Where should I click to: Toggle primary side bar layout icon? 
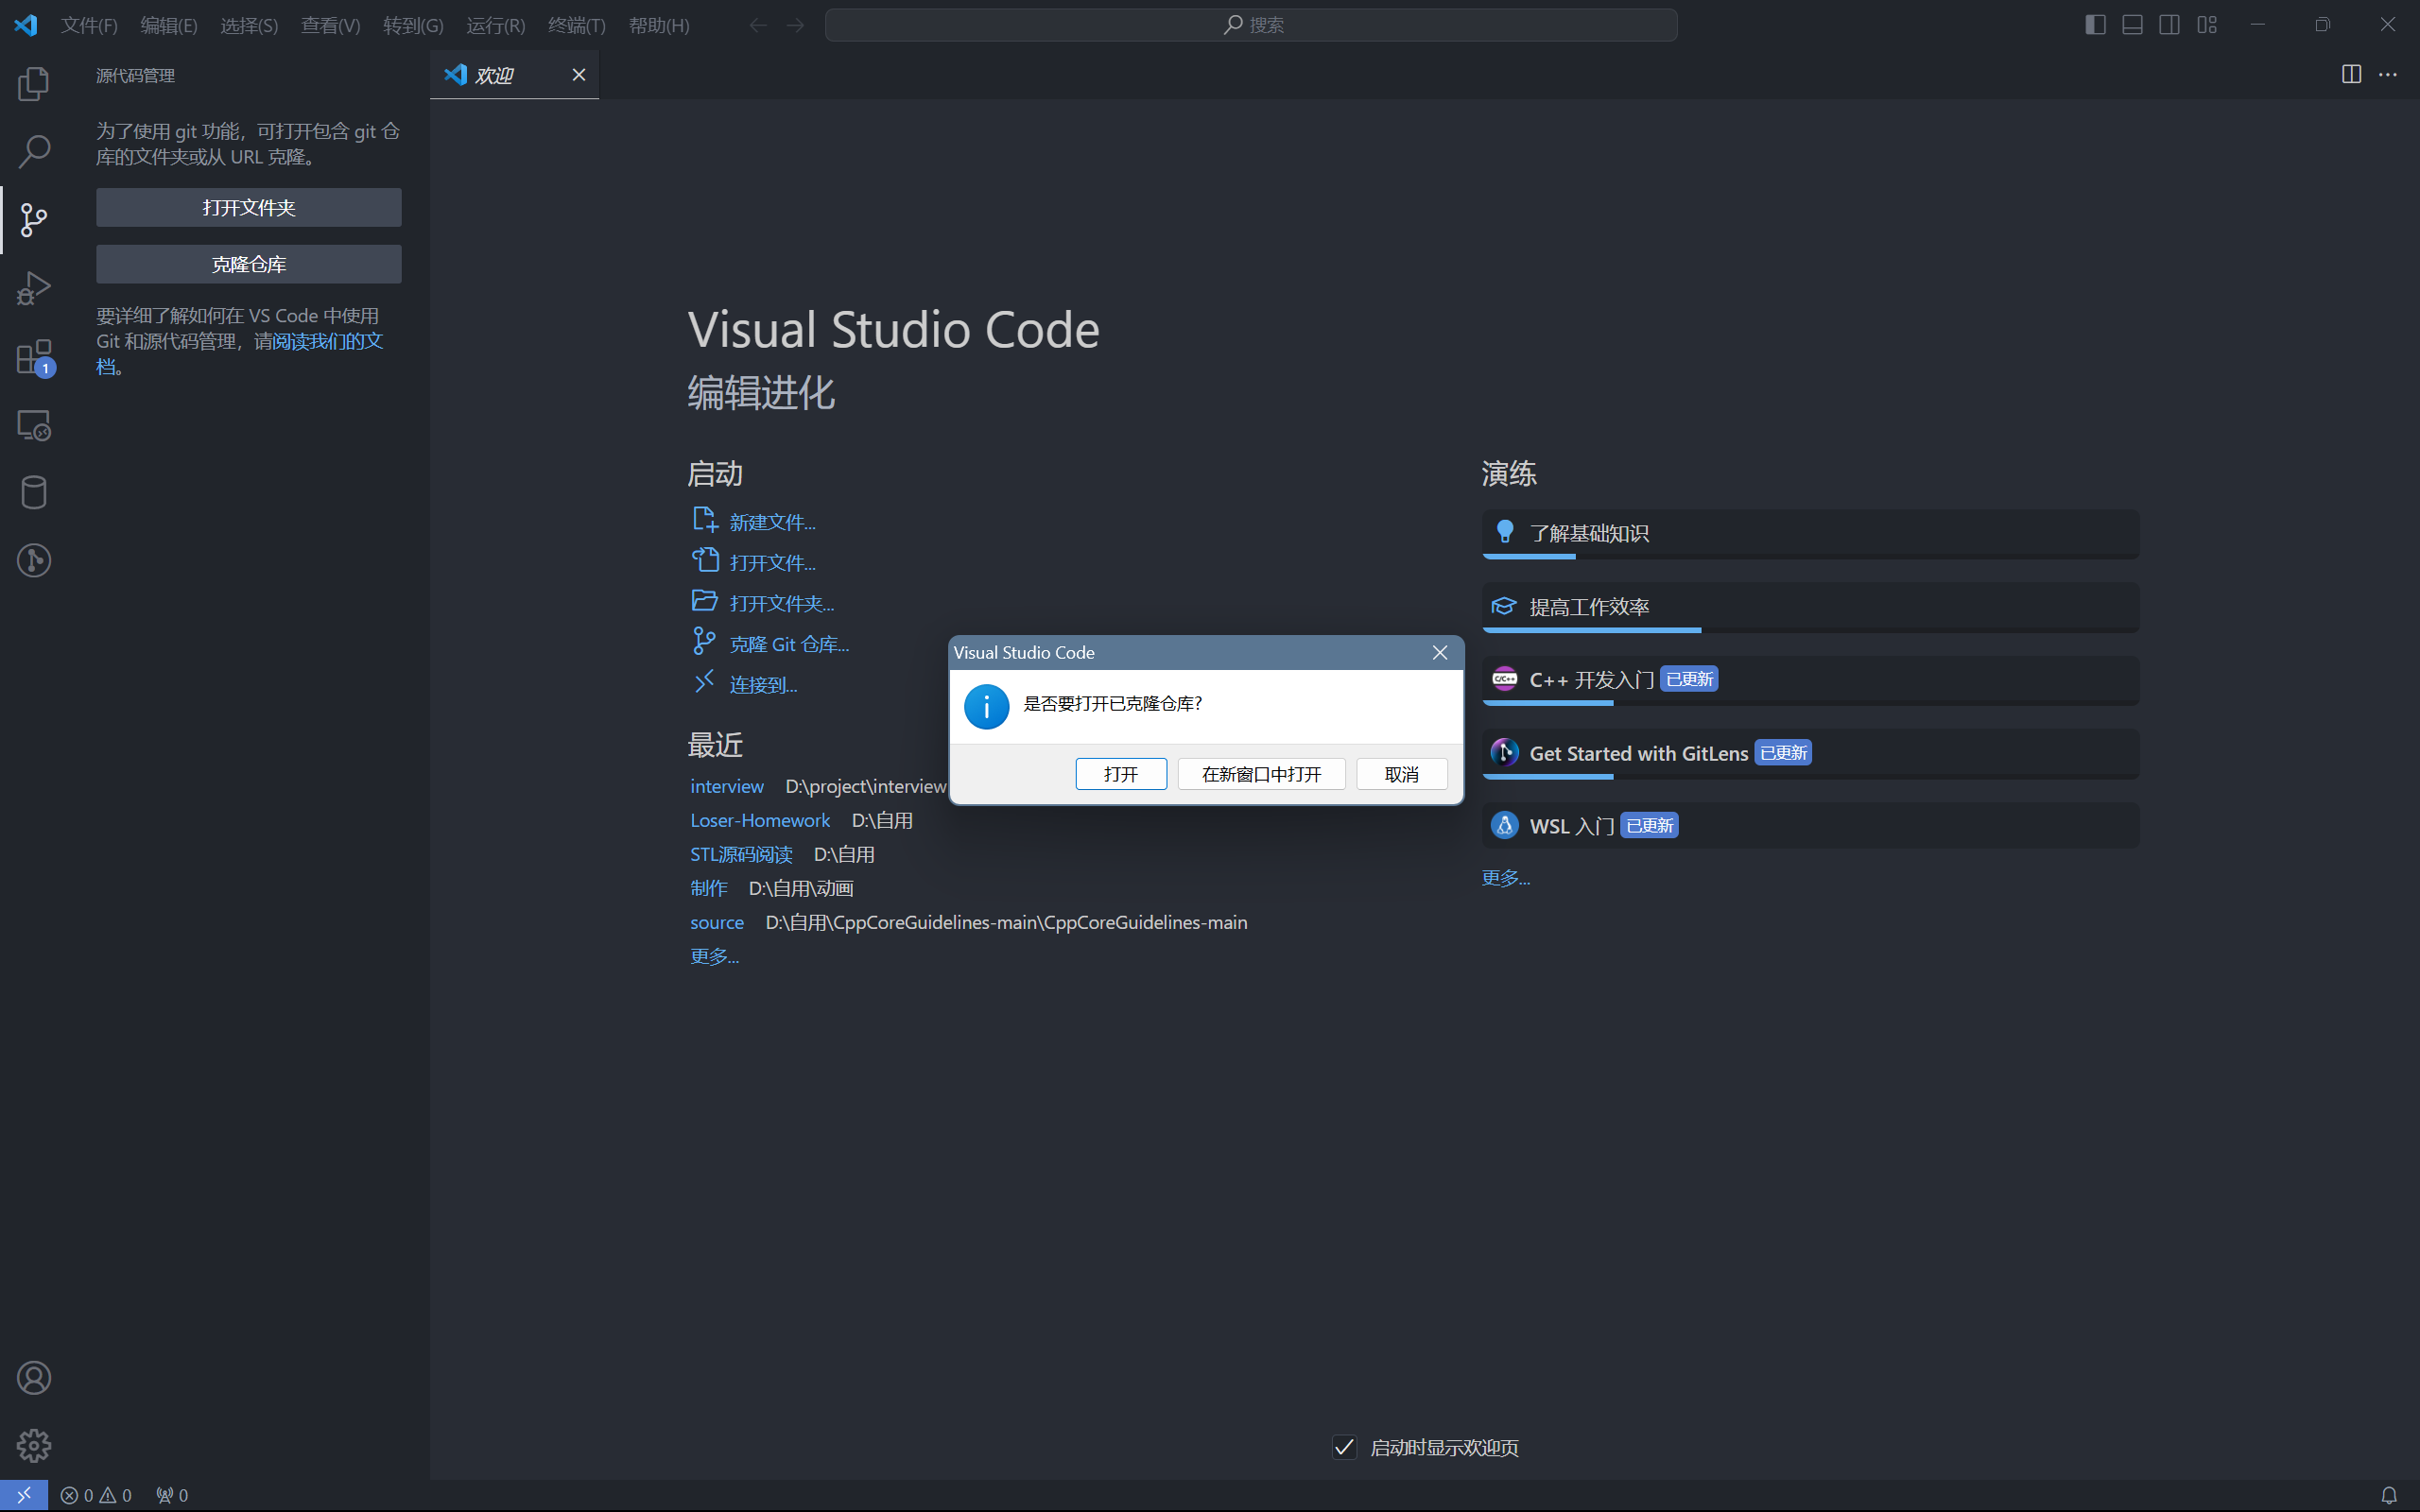click(2095, 25)
